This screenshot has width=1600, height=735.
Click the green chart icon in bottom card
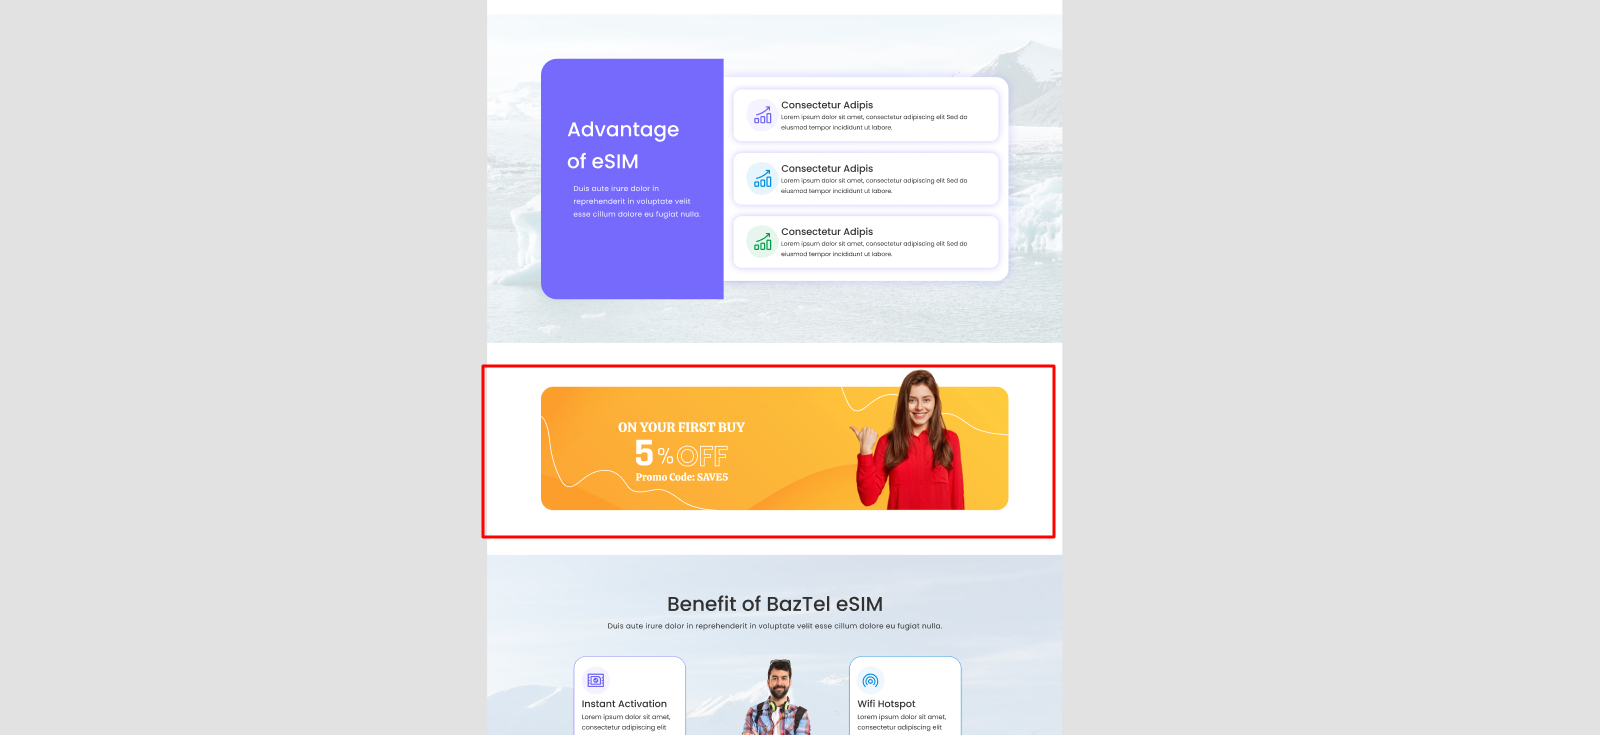click(x=762, y=242)
